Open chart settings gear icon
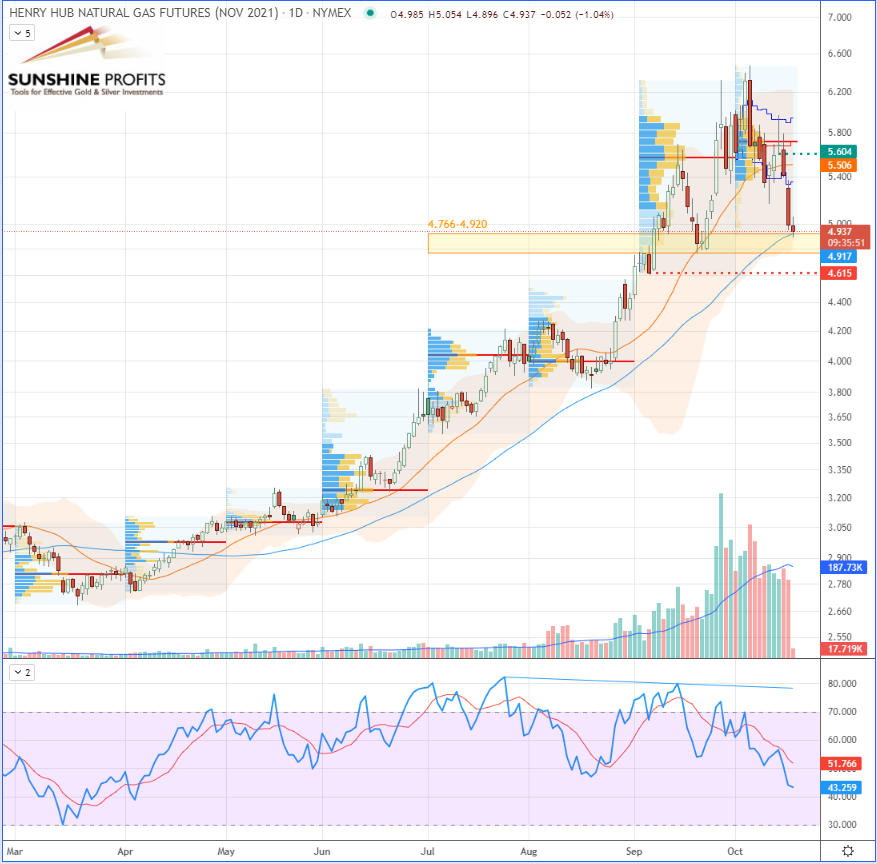This screenshot has height=864, width=877. [x=848, y=851]
